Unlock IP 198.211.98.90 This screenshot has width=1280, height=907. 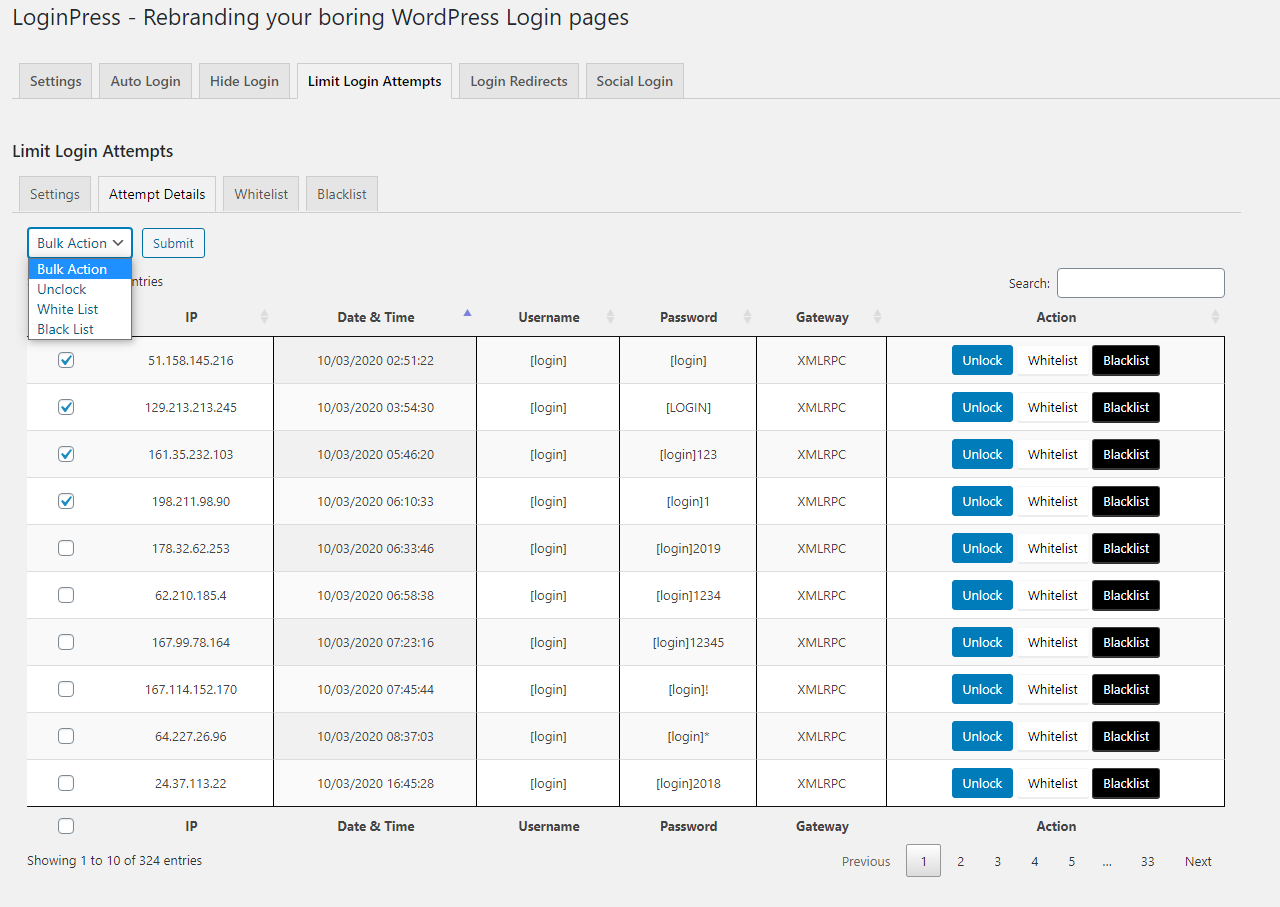coord(982,501)
